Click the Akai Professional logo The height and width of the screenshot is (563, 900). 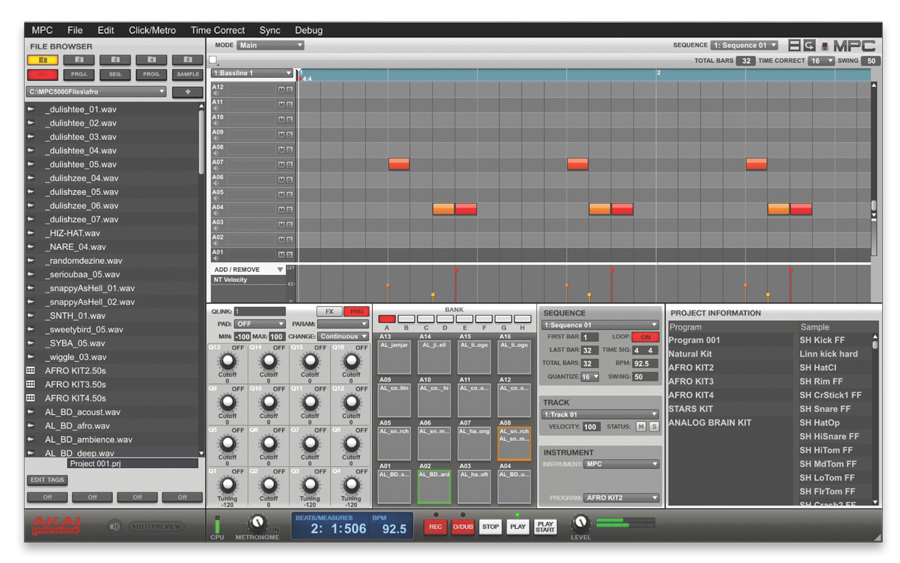(x=56, y=525)
